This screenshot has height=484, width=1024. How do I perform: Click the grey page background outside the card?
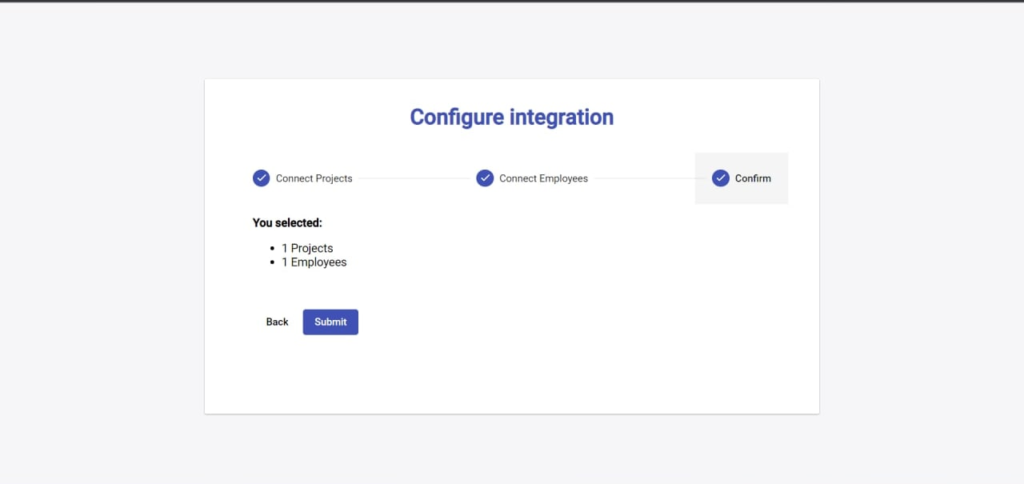pyautogui.click(x=100, y=250)
